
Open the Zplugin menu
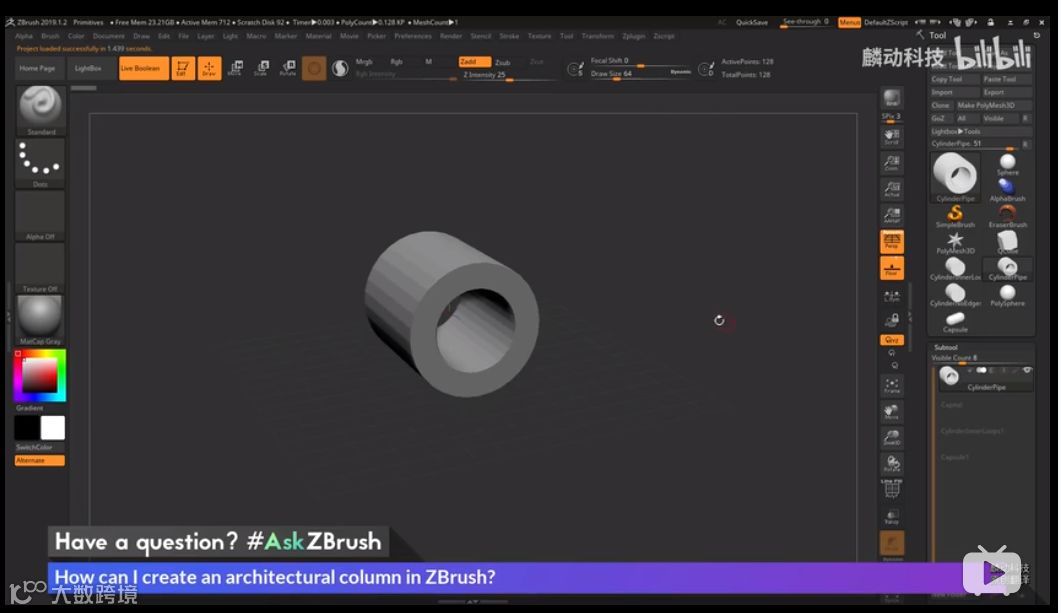point(634,36)
